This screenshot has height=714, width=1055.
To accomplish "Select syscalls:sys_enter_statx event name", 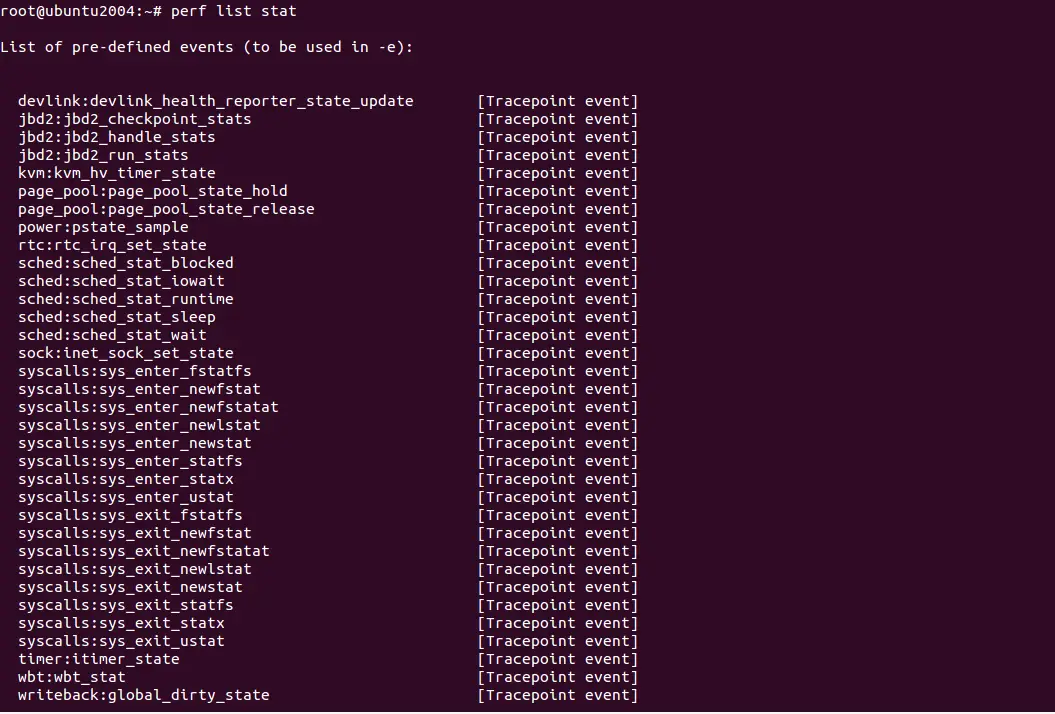I will click(x=126, y=479).
